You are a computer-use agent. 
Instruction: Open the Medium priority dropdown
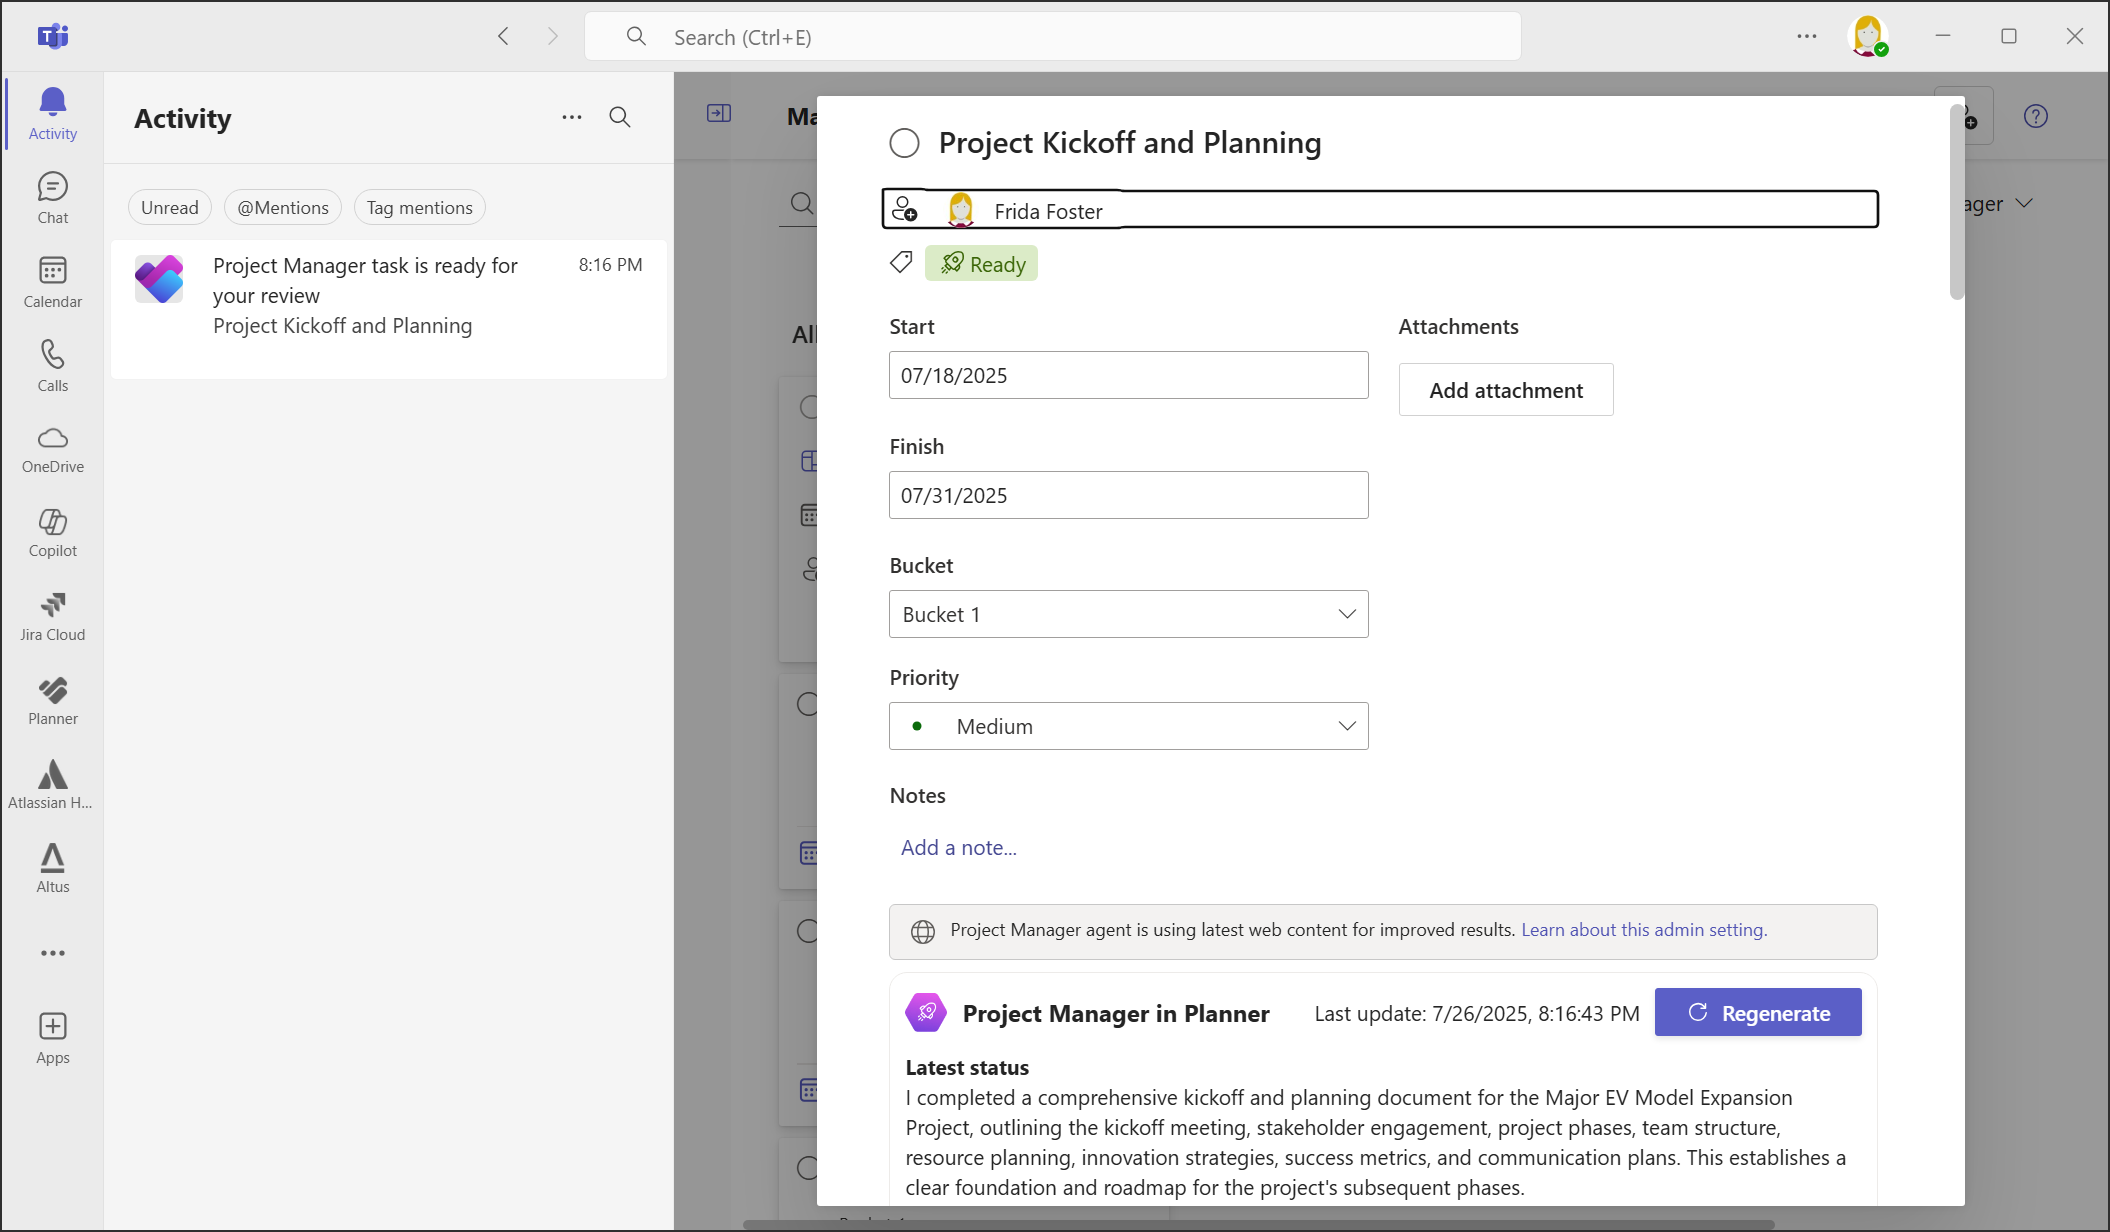tap(1128, 726)
